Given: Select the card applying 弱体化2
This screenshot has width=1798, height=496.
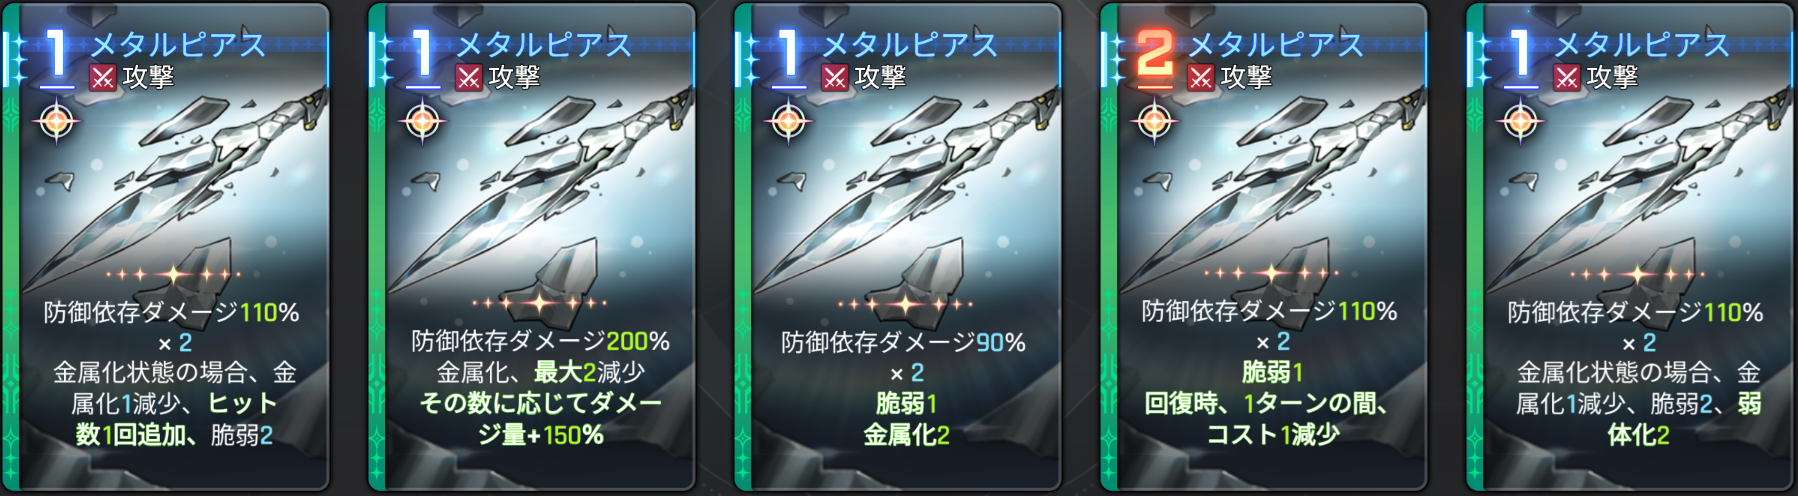Looking at the screenshot, I should coord(1630,247).
